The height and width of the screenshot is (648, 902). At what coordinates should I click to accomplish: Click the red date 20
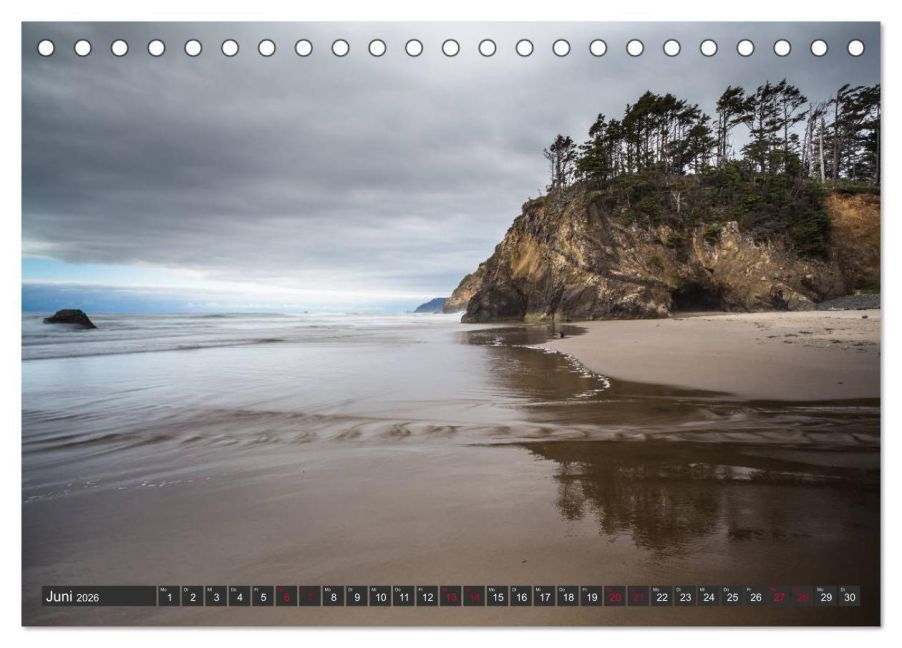[x=616, y=596]
